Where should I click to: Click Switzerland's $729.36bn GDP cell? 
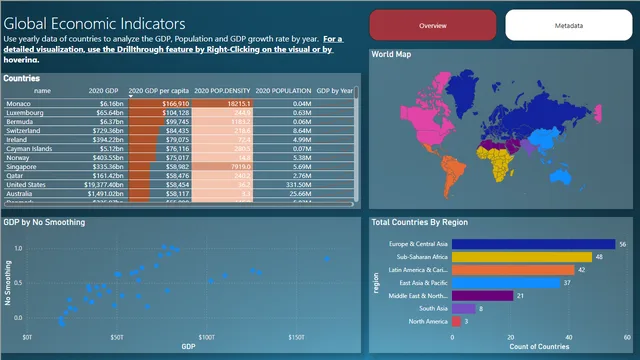click(x=108, y=131)
